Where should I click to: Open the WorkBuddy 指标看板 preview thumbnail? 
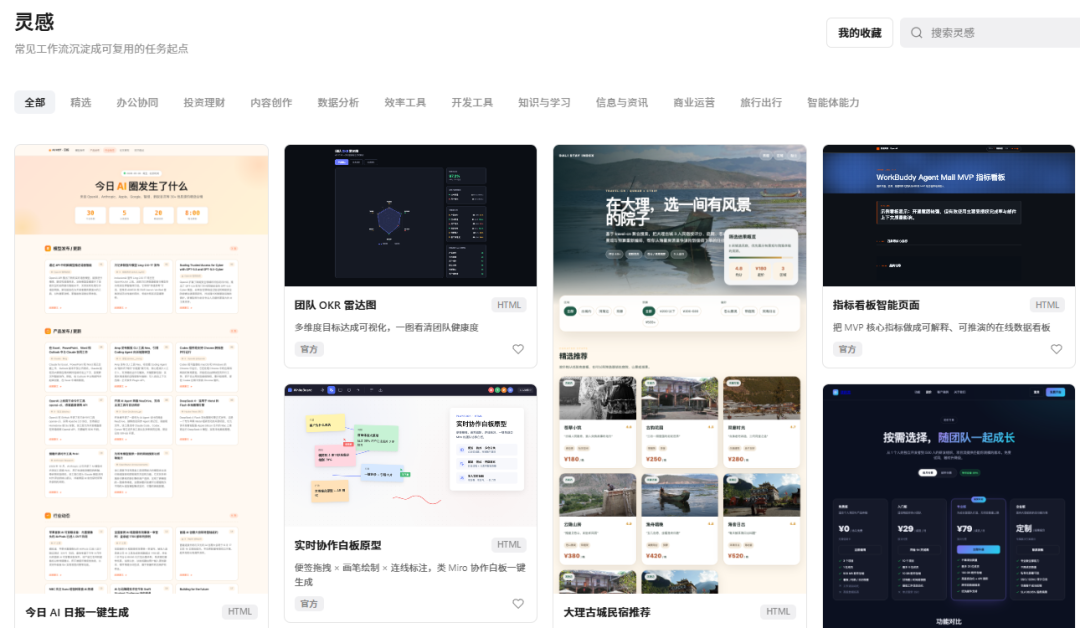[948, 216]
